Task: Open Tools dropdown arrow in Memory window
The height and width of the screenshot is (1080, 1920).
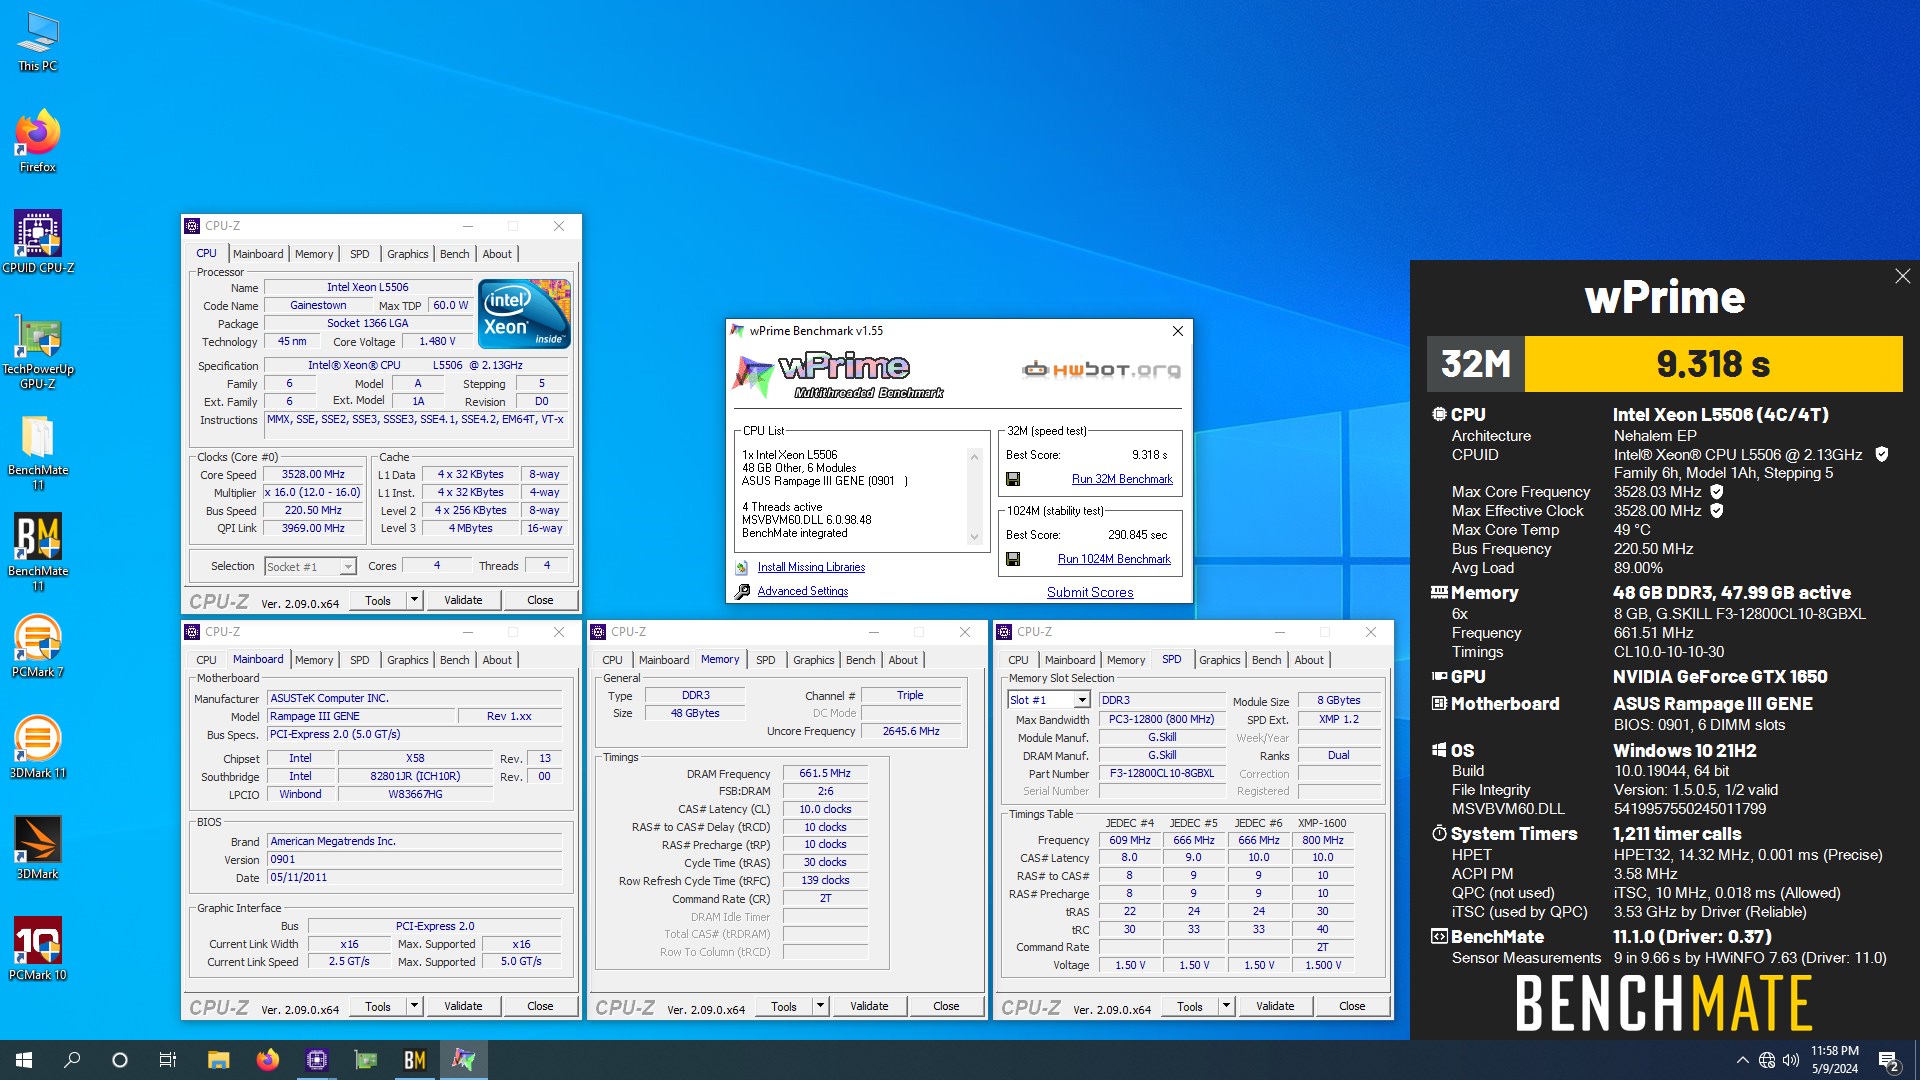Action: (820, 1006)
